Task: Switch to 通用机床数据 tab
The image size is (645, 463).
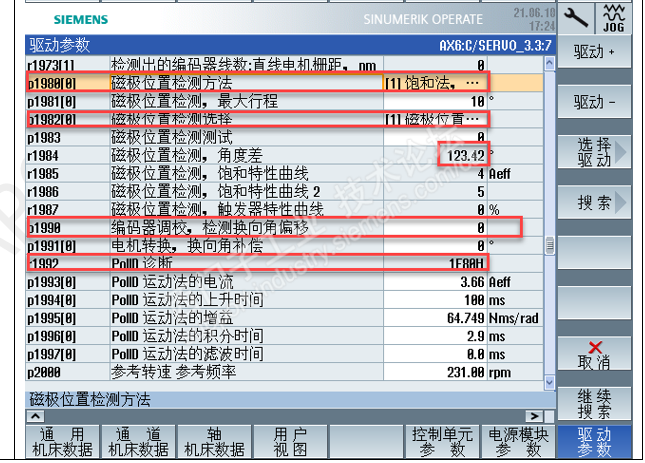Action: [62, 442]
